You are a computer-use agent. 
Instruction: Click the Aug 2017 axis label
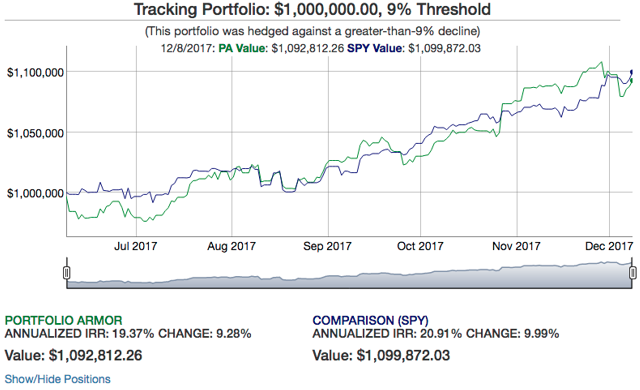[231, 246]
